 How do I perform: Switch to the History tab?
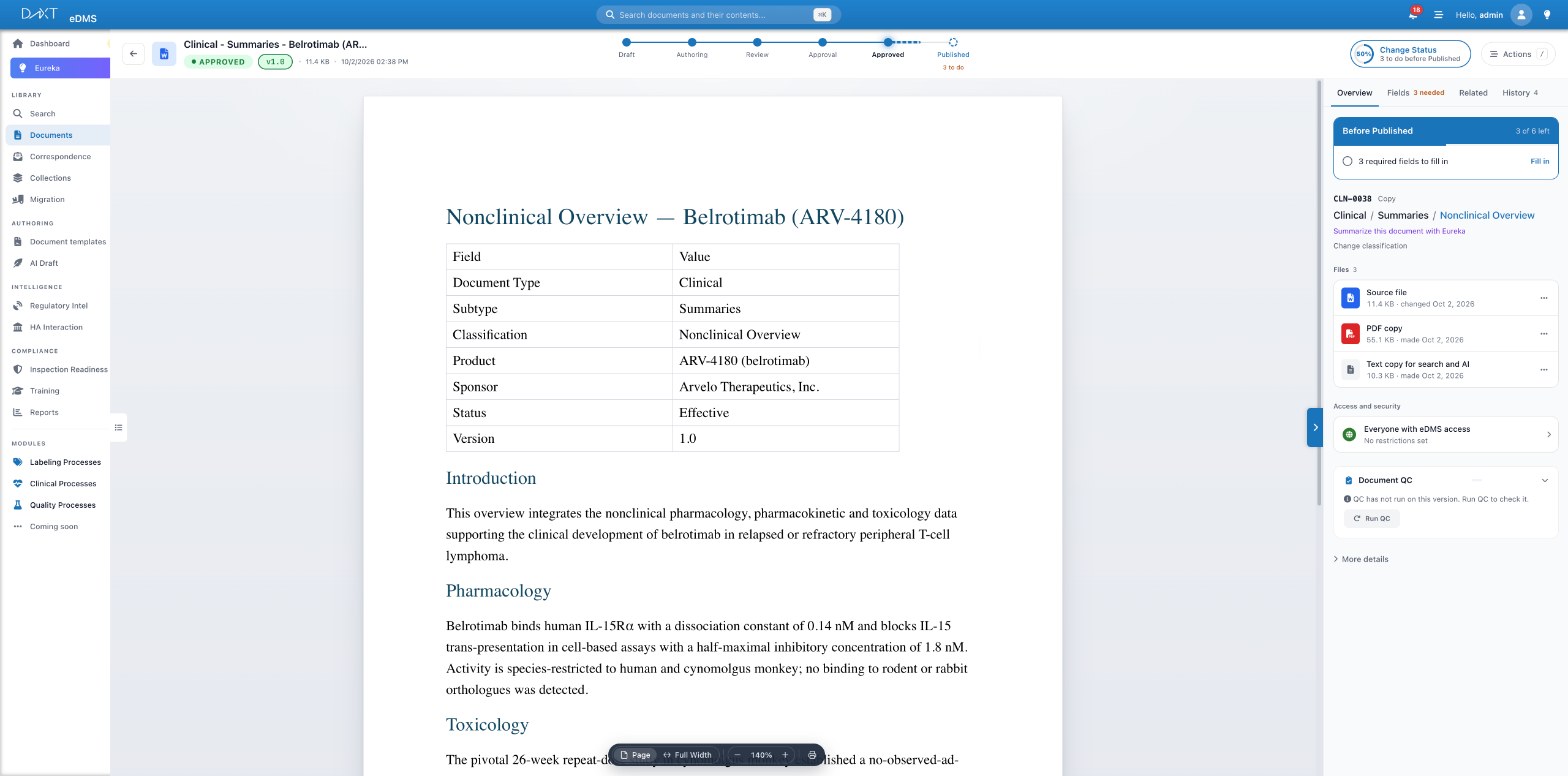point(1519,93)
